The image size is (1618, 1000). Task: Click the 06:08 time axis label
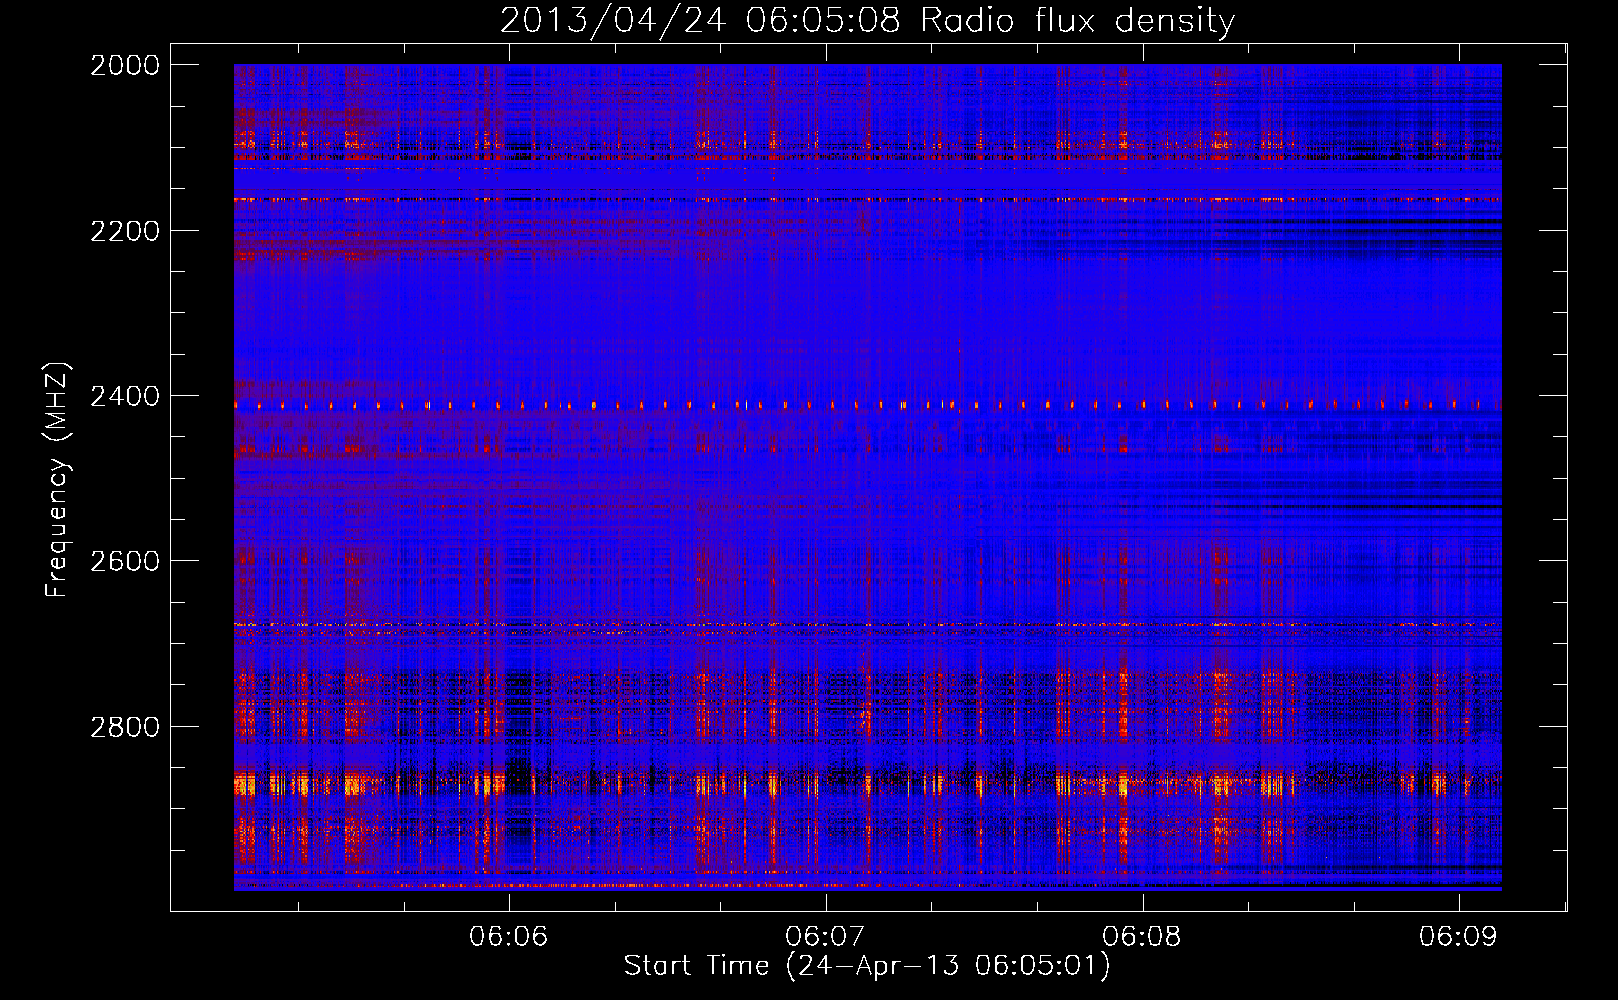click(x=1141, y=937)
